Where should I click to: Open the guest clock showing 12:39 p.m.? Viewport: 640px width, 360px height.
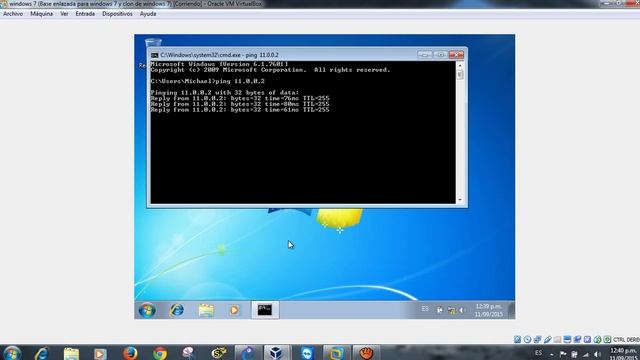tap(489, 310)
